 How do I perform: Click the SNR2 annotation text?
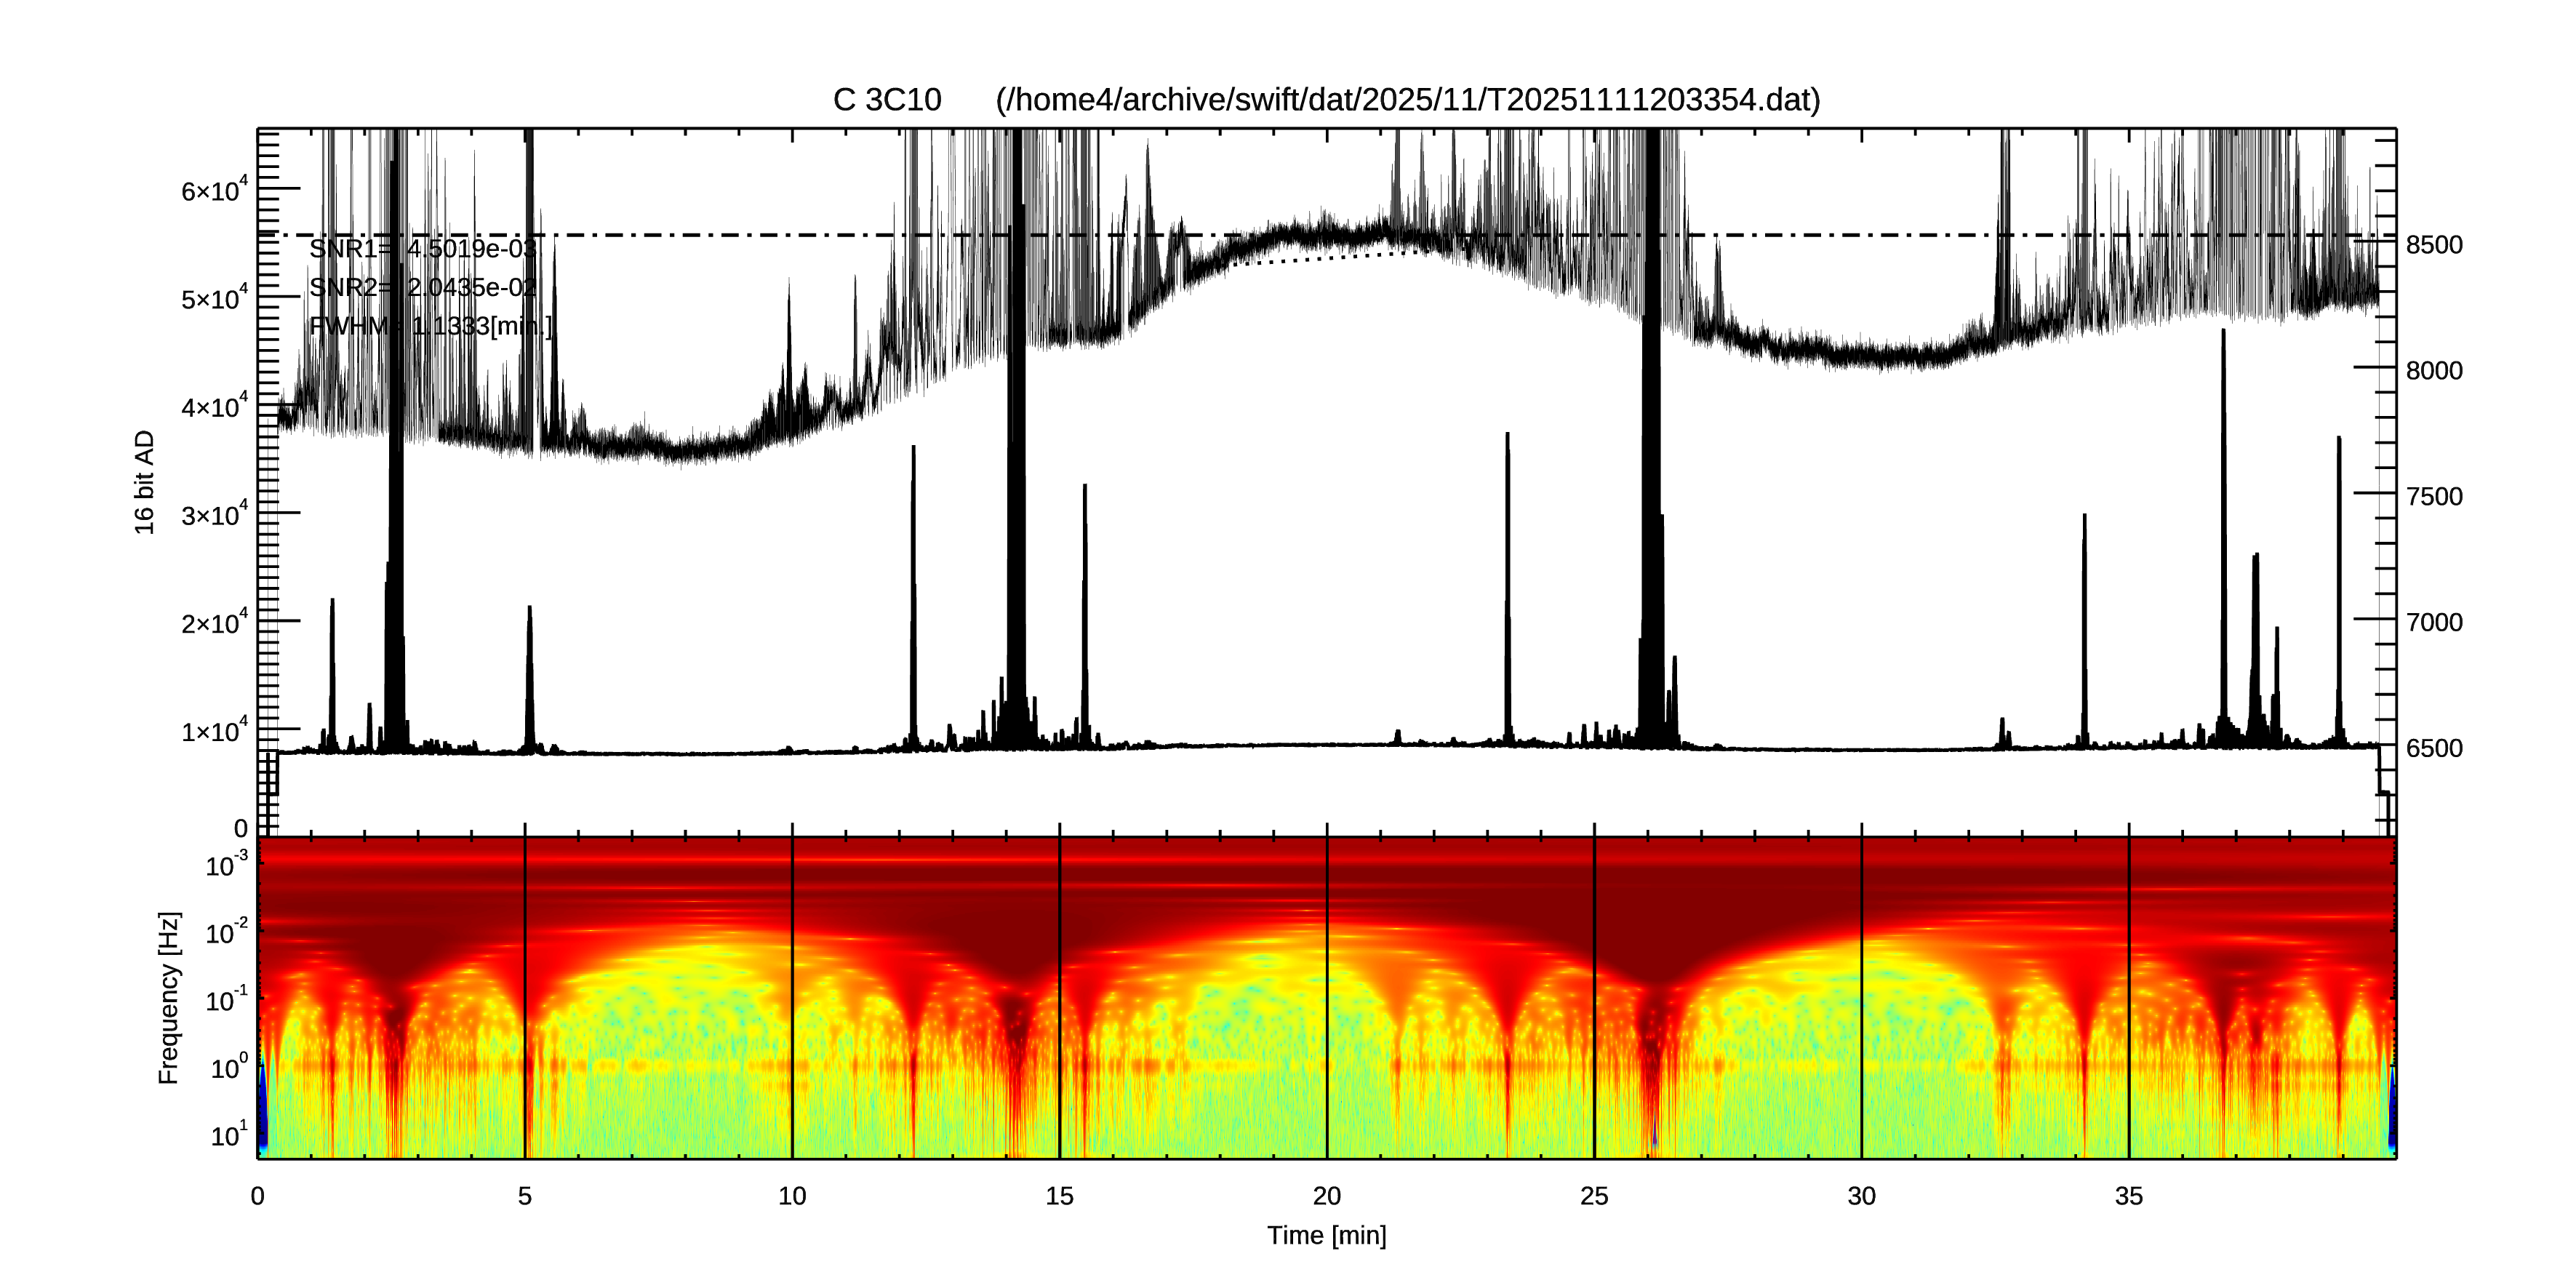point(423,288)
